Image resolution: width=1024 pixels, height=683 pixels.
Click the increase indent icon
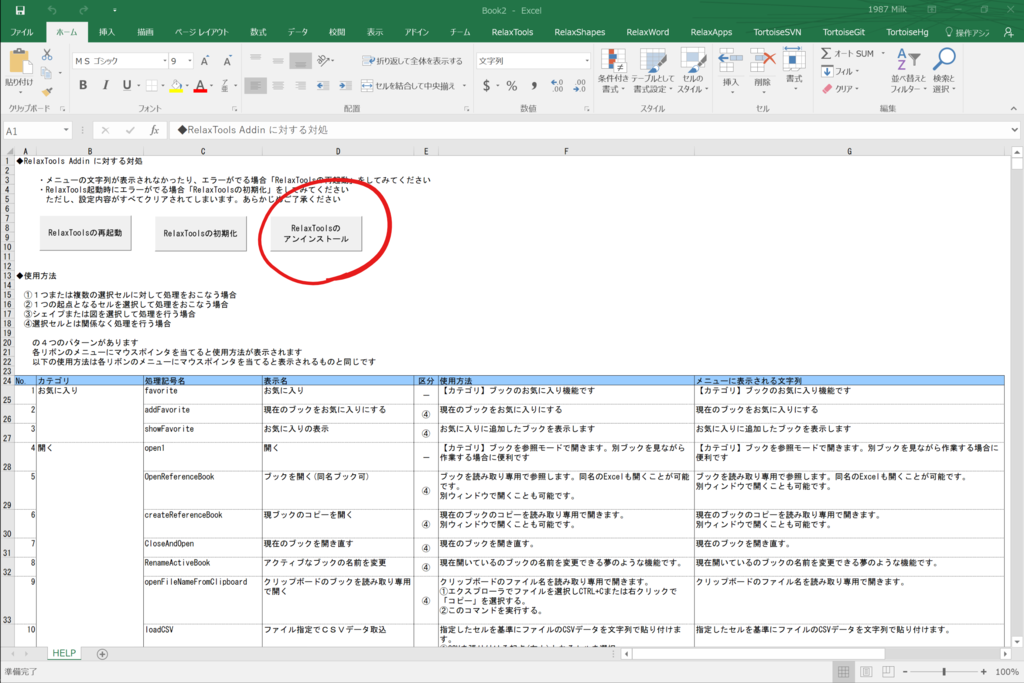pyautogui.click(x=345, y=86)
